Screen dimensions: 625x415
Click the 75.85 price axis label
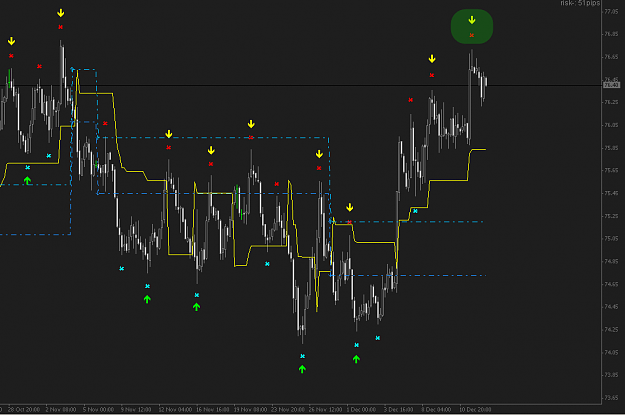point(611,148)
